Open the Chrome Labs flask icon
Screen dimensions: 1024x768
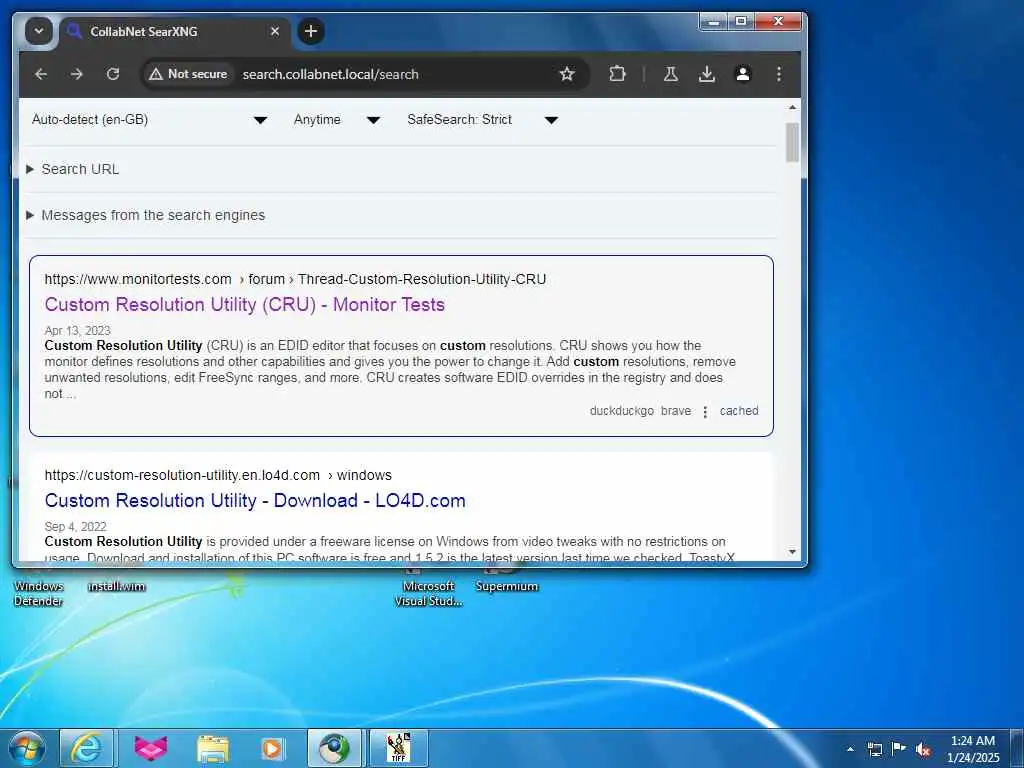tap(671, 74)
